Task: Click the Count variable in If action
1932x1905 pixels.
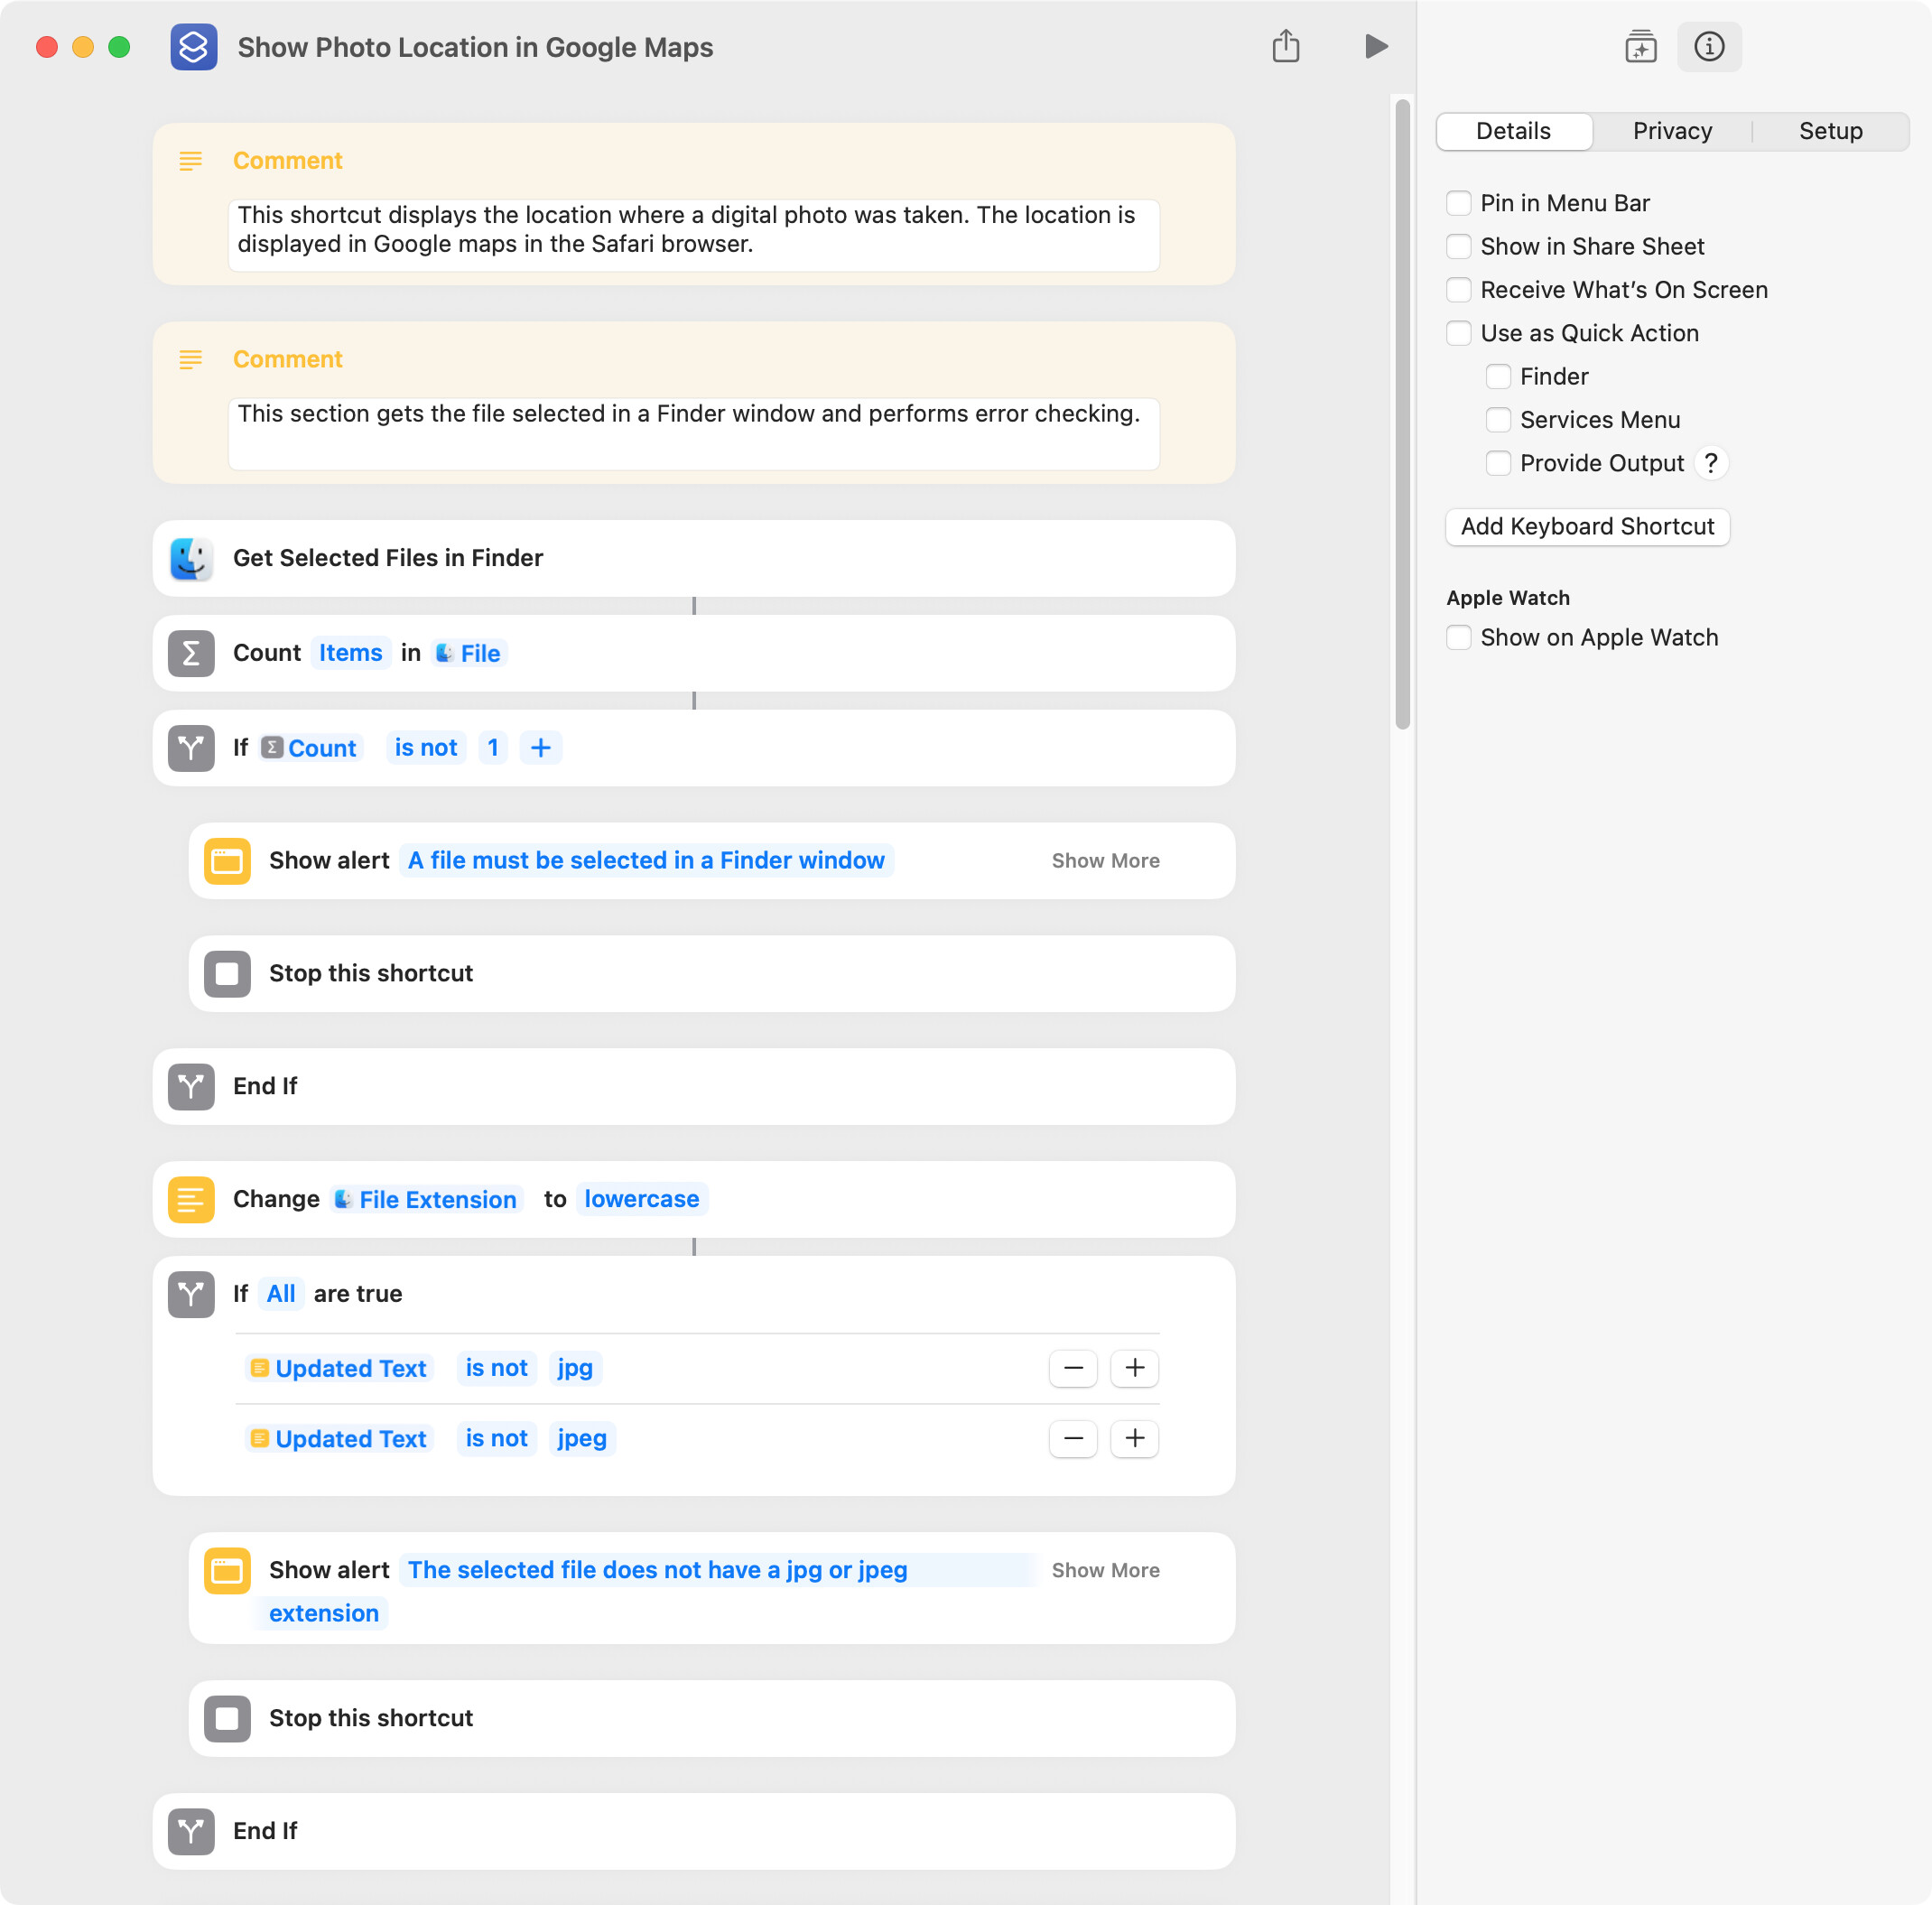Action: [309, 748]
